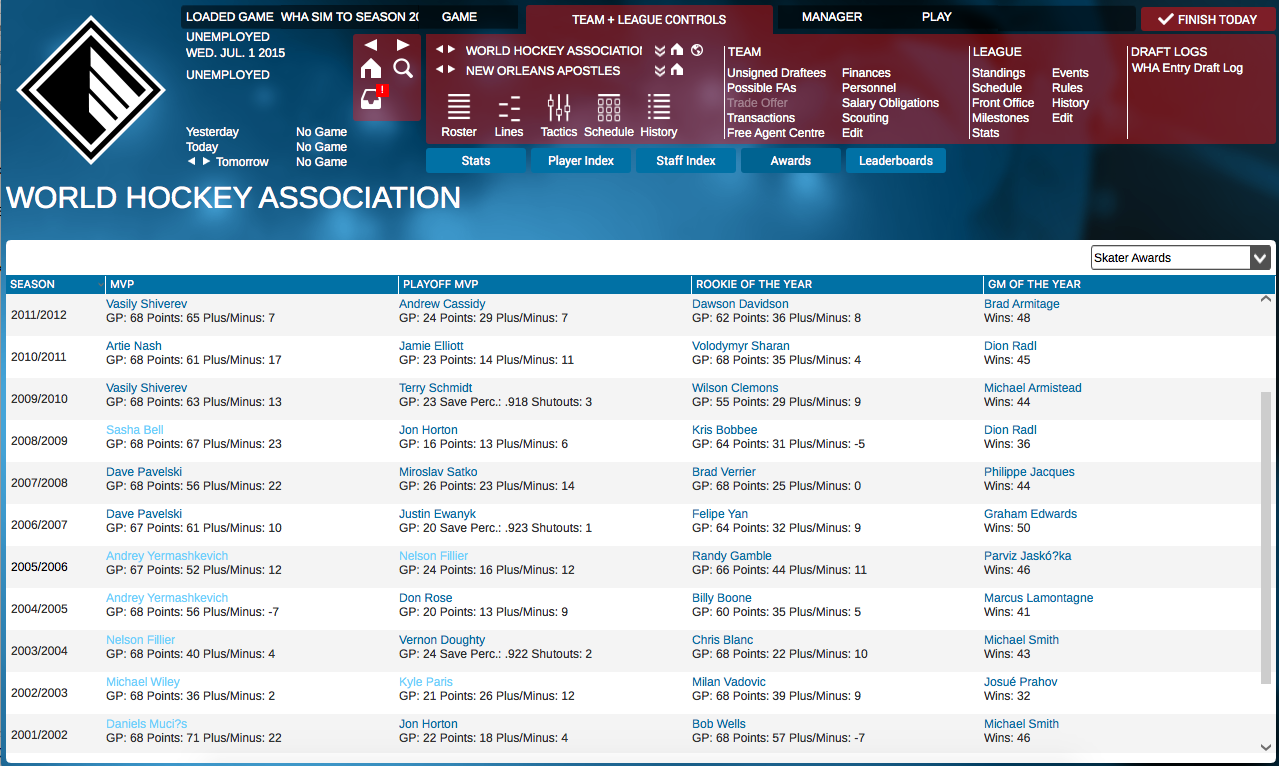Switch to the Leaderboards tab

pos(896,161)
